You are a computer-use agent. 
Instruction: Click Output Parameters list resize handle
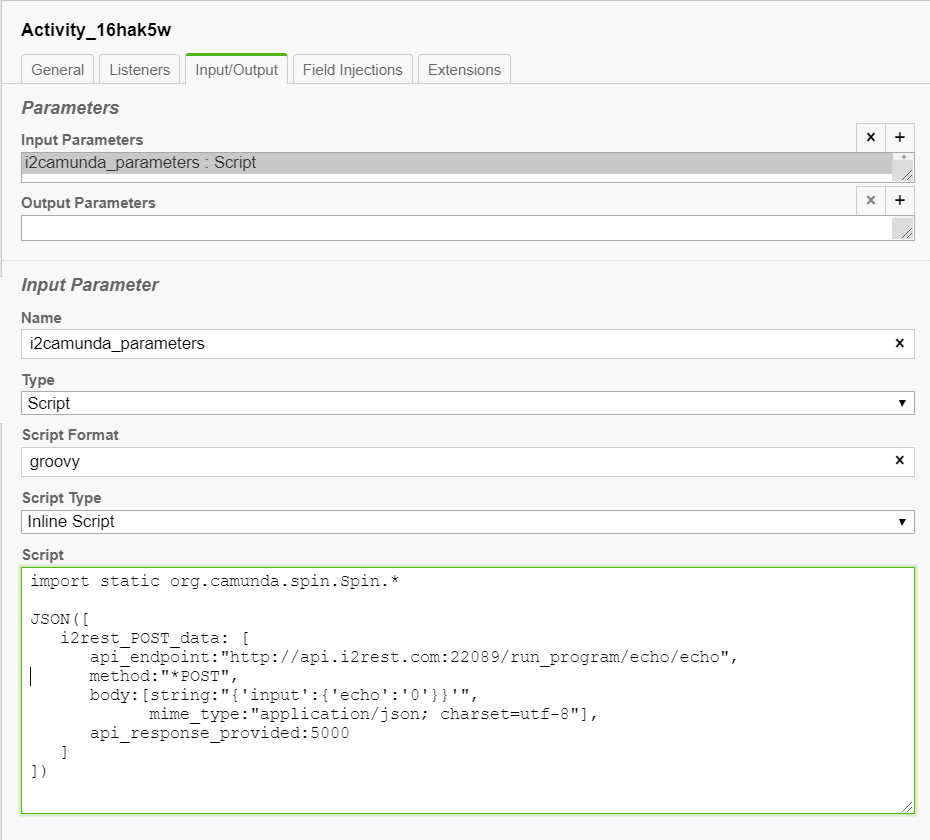(x=905, y=232)
